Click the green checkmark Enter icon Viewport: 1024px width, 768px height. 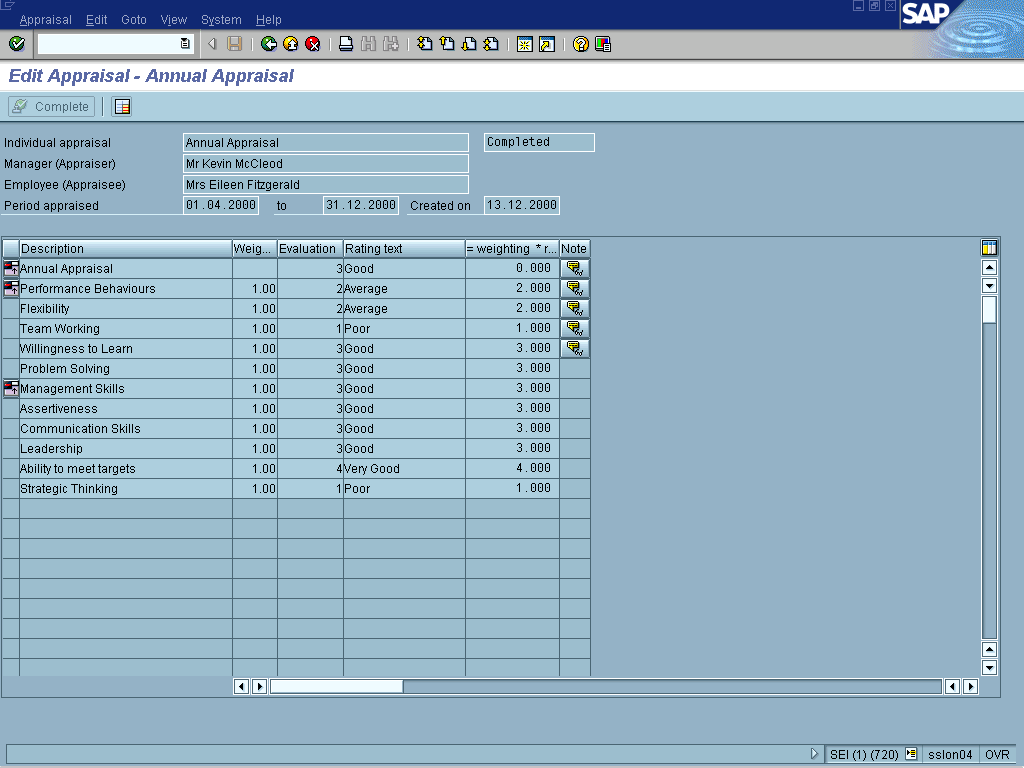click(x=17, y=44)
